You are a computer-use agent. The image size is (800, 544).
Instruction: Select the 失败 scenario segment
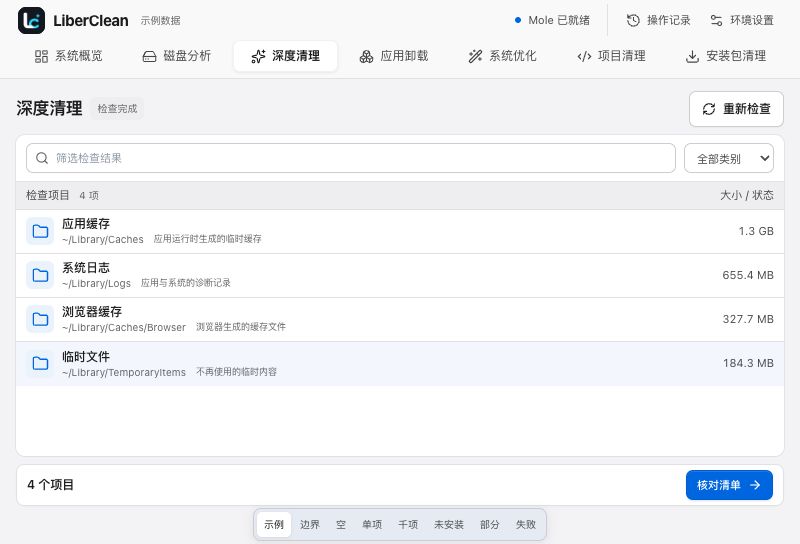526,525
